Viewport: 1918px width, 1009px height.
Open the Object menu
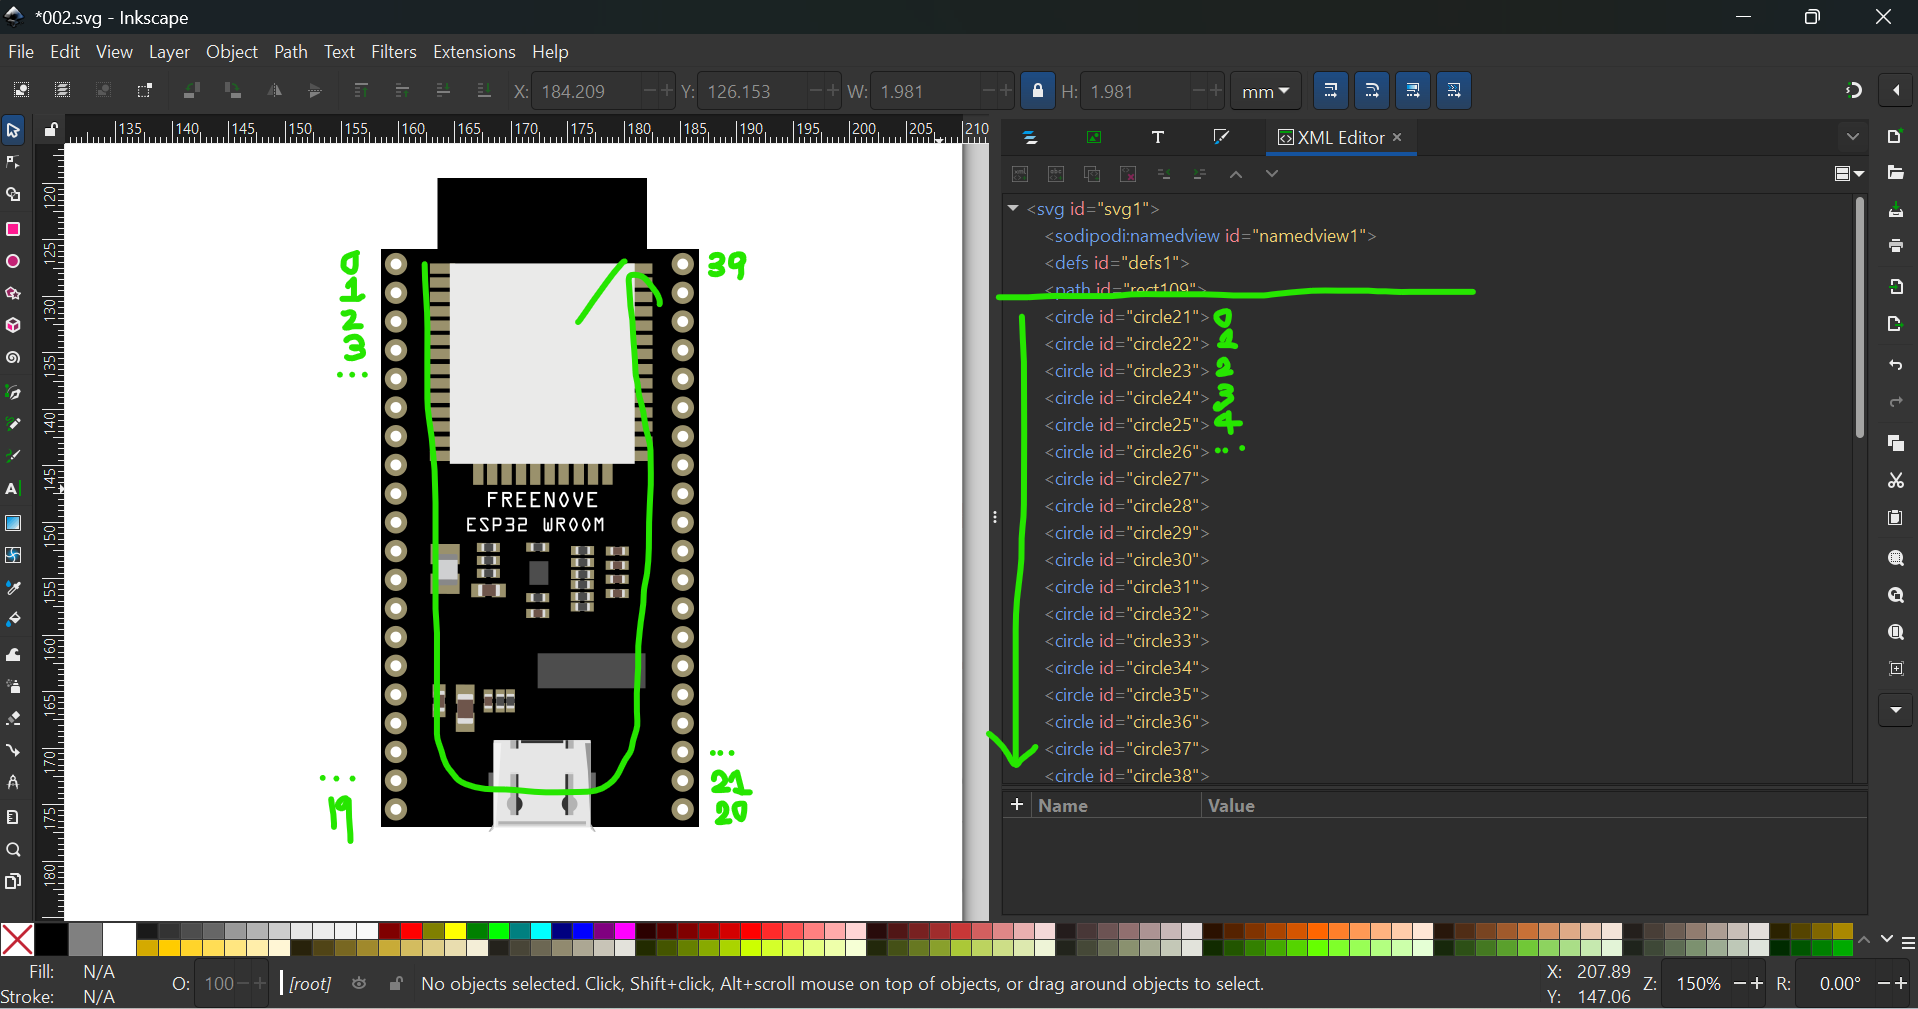pyautogui.click(x=232, y=52)
